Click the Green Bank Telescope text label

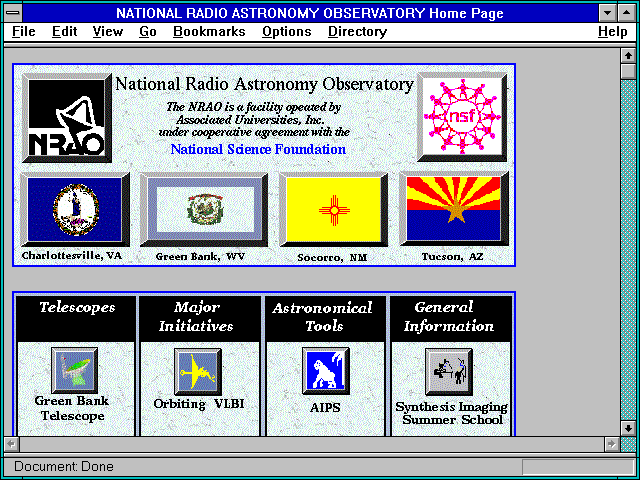[72, 408]
